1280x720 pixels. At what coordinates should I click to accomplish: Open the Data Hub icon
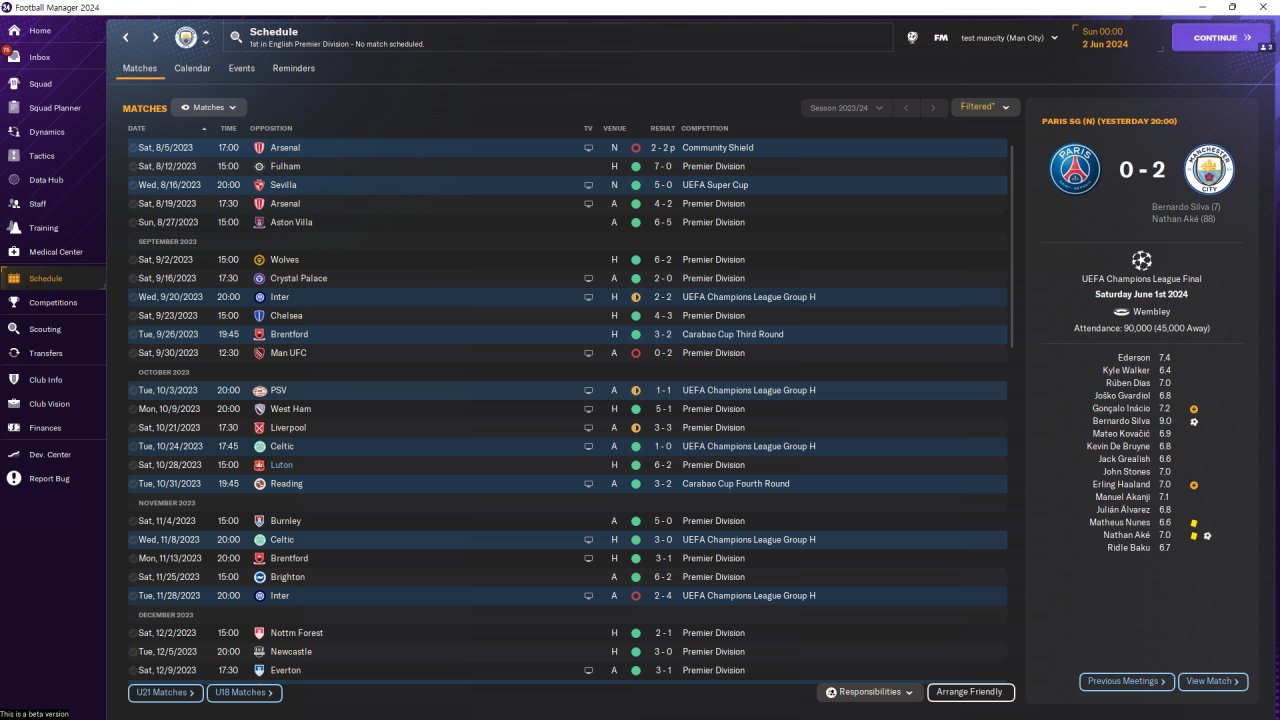tap(14, 180)
